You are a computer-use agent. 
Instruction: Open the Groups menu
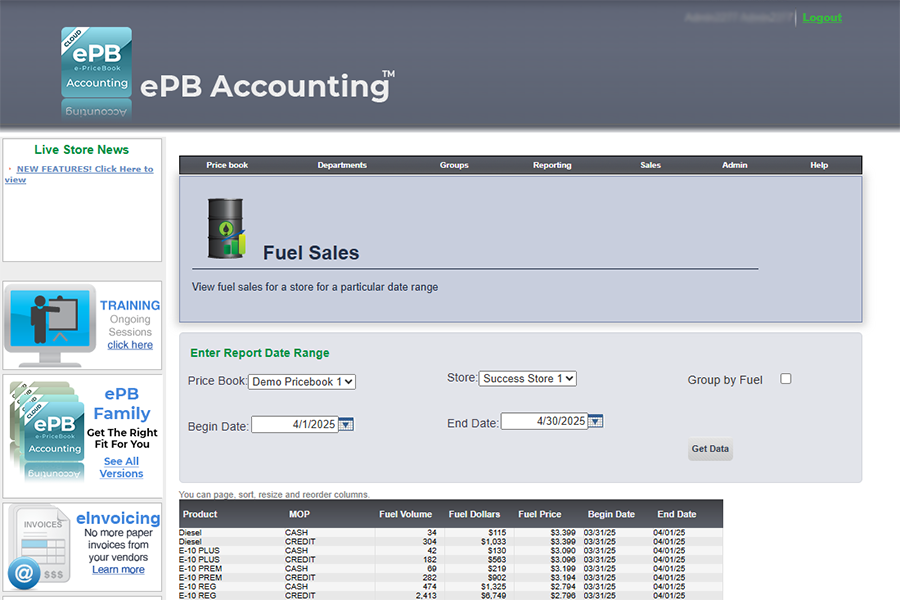coord(454,165)
